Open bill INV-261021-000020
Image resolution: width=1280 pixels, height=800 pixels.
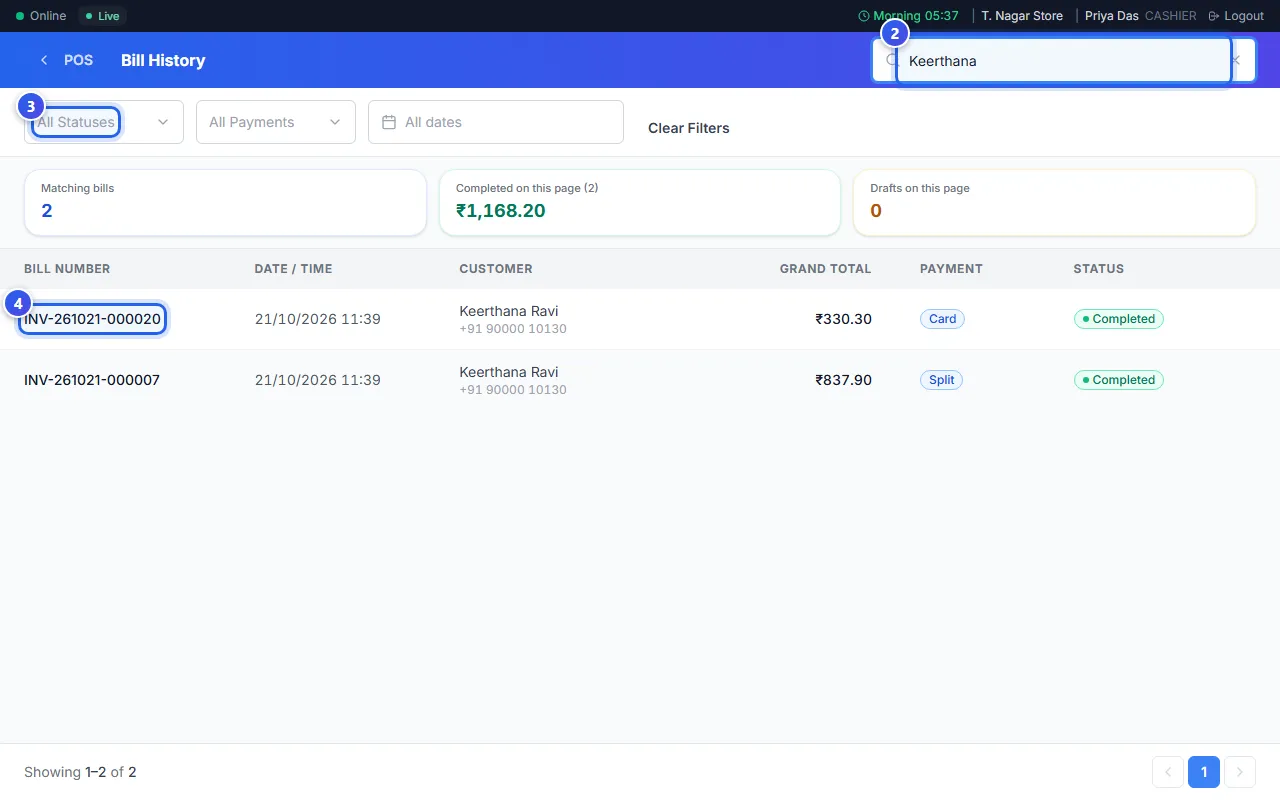tap(92, 319)
